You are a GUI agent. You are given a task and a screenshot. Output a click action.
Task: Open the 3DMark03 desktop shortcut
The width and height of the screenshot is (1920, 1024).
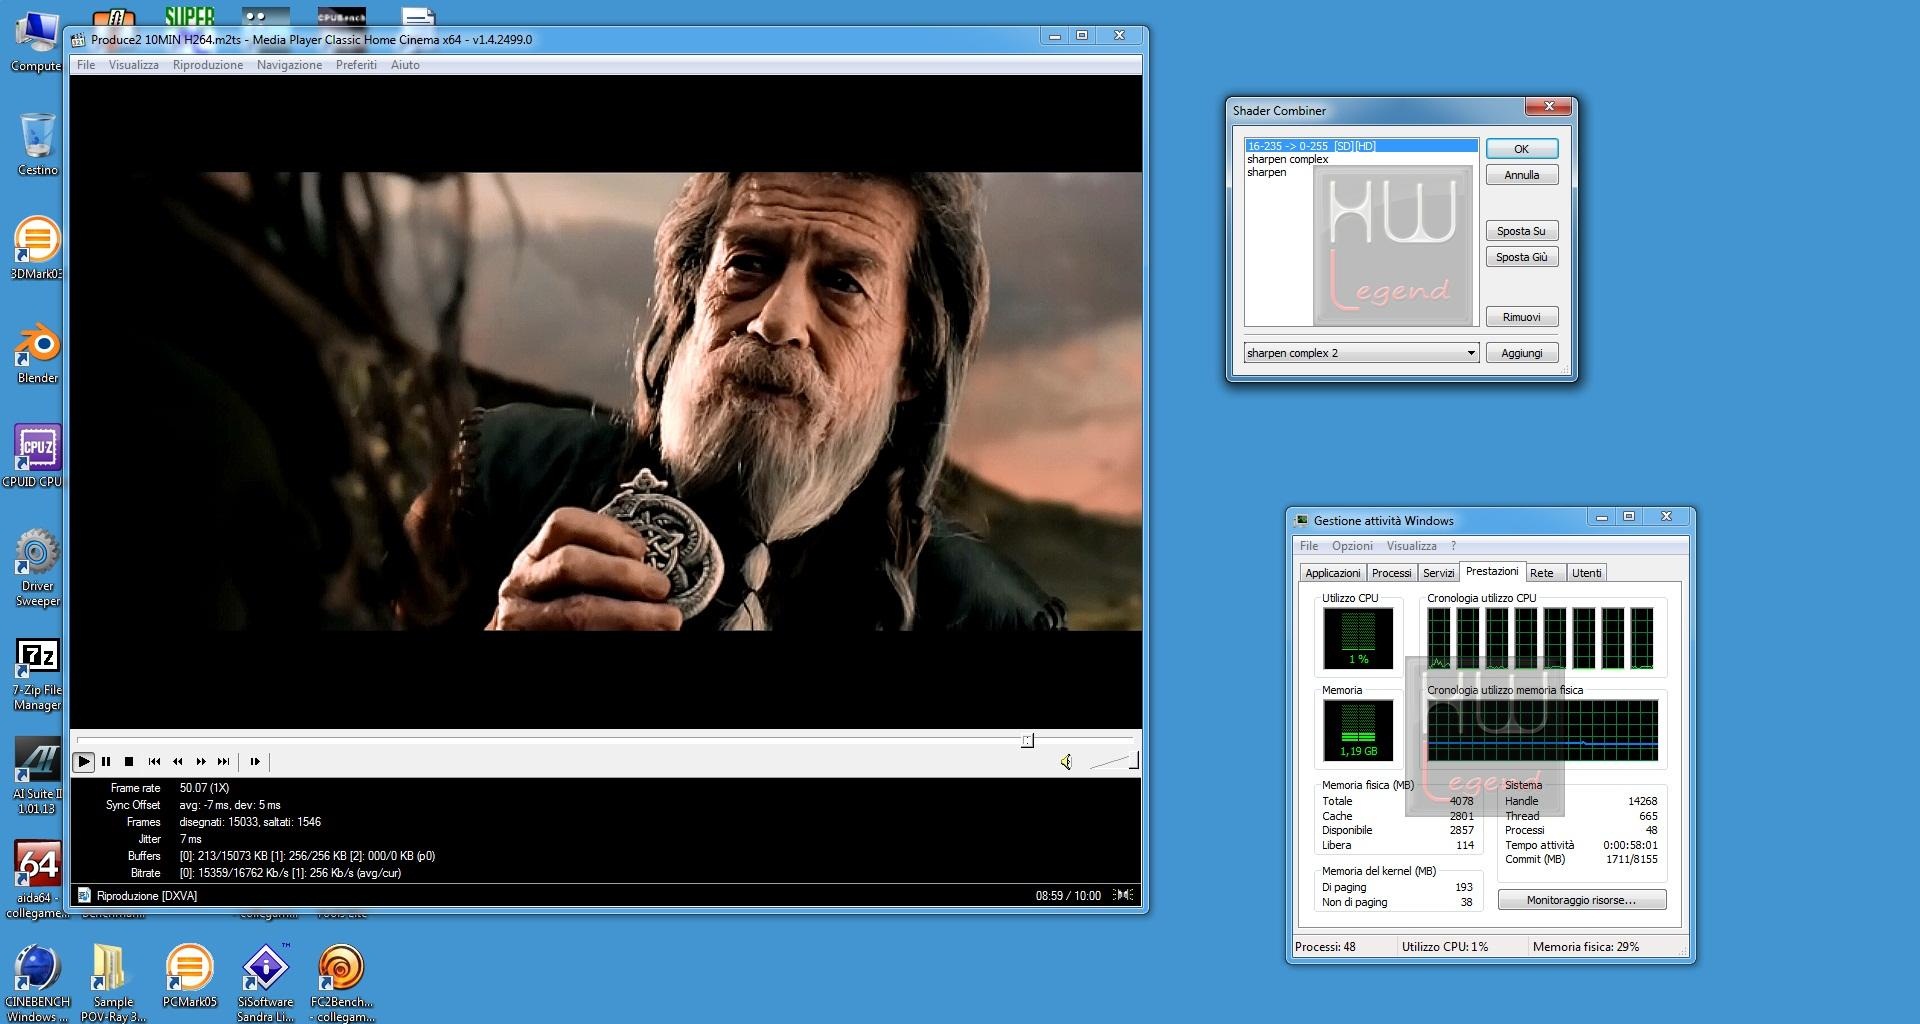point(38,247)
